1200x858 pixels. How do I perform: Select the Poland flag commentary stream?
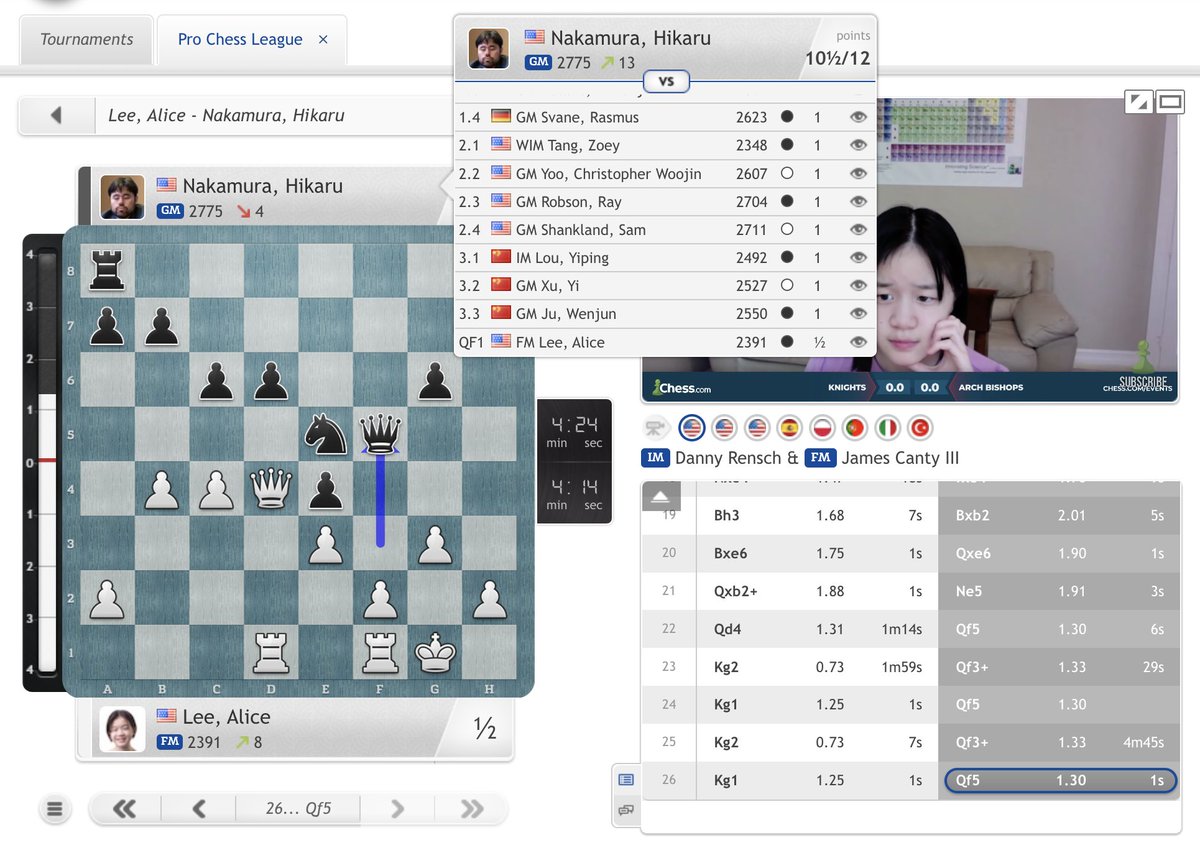822,428
